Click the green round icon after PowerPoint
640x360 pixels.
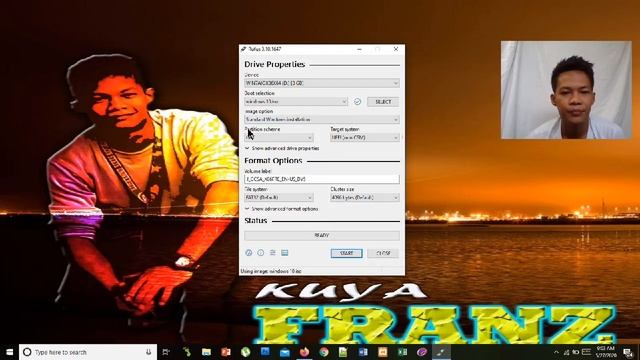[x=245, y=352]
